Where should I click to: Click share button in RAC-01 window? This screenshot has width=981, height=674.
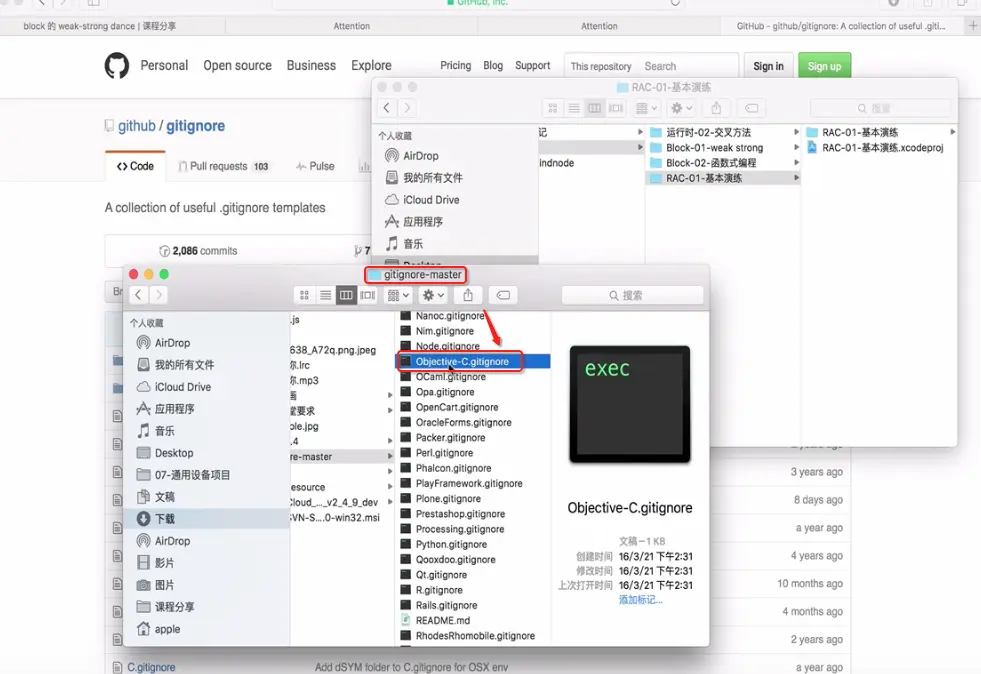pos(716,108)
